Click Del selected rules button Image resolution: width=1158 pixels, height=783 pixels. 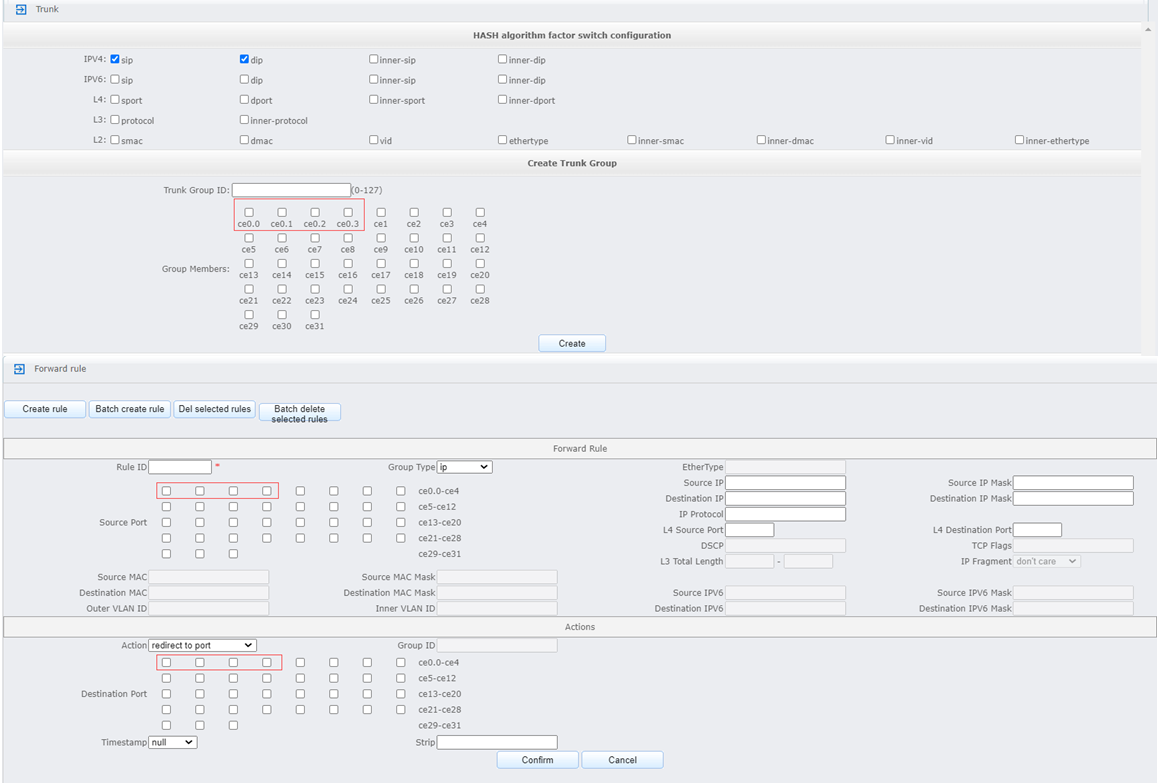tap(214, 409)
